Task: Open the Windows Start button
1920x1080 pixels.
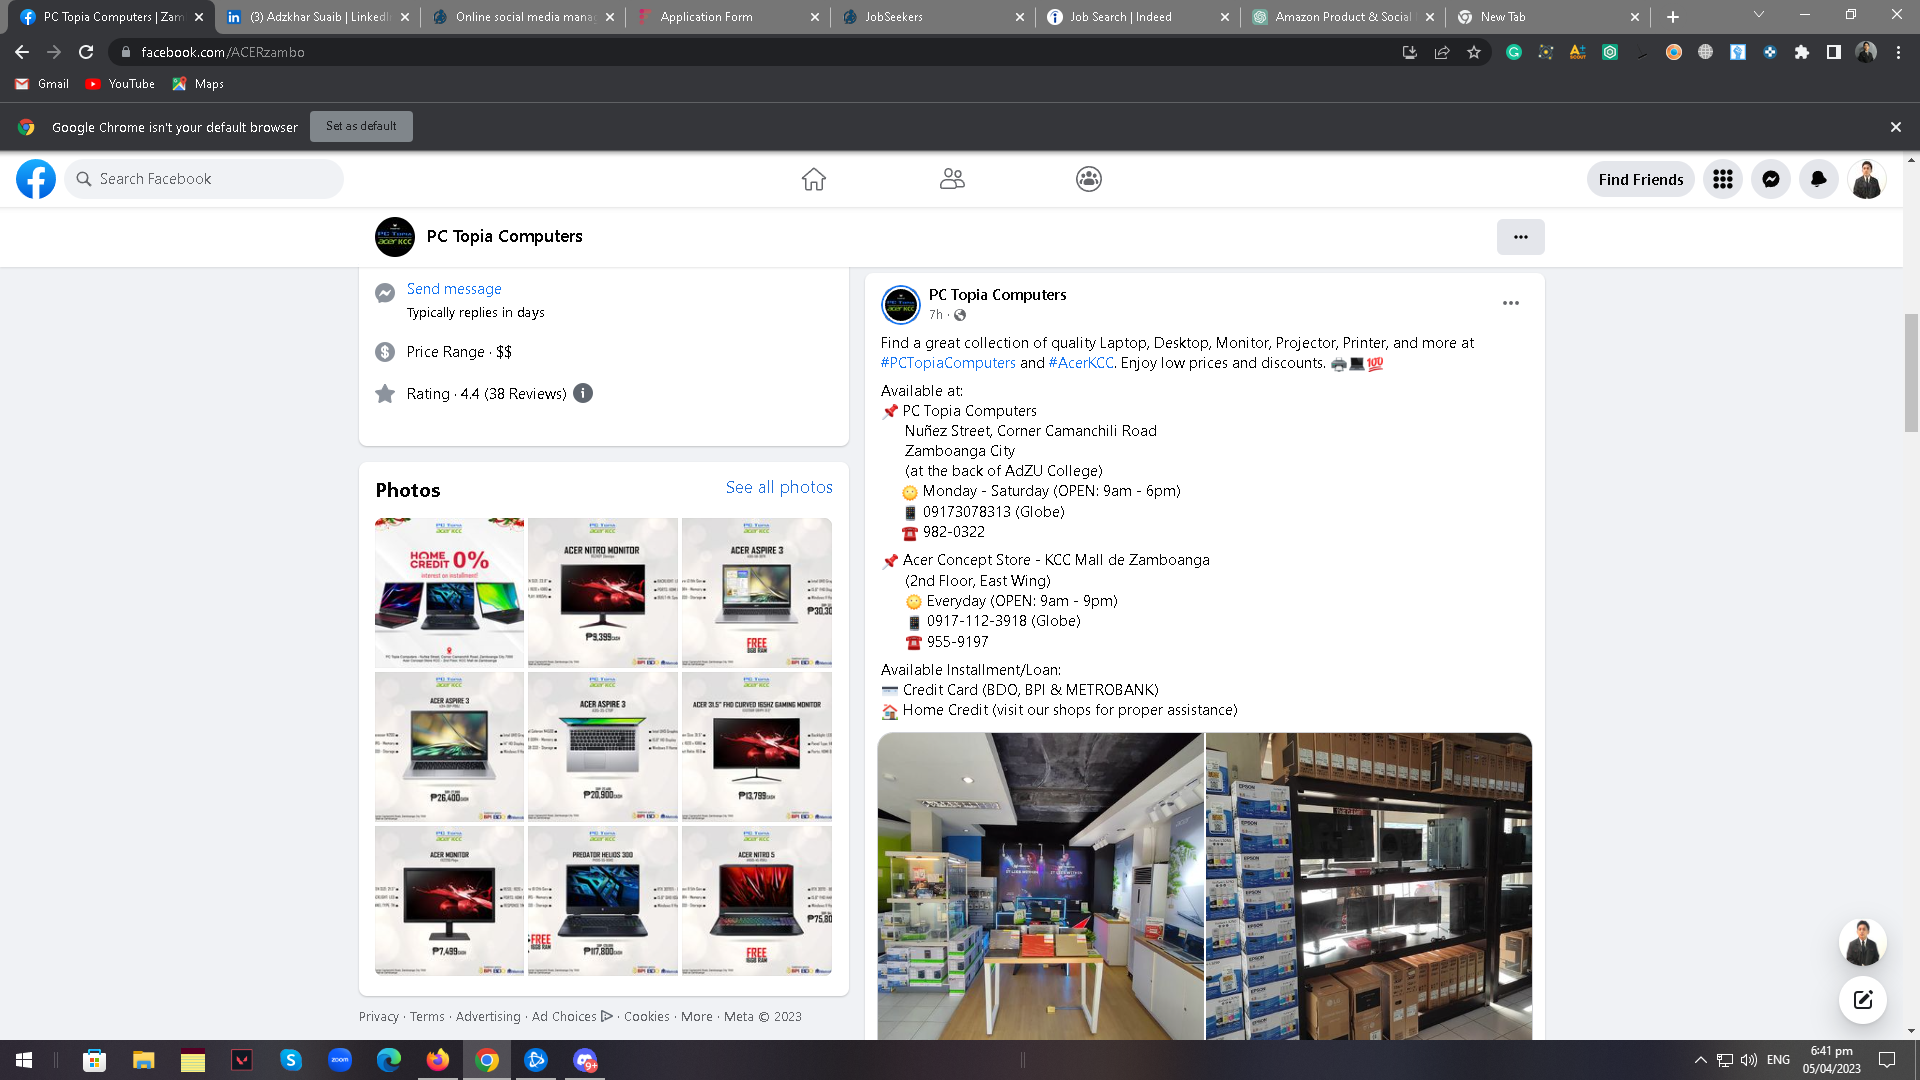Action: pyautogui.click(x=24, y=1060)
